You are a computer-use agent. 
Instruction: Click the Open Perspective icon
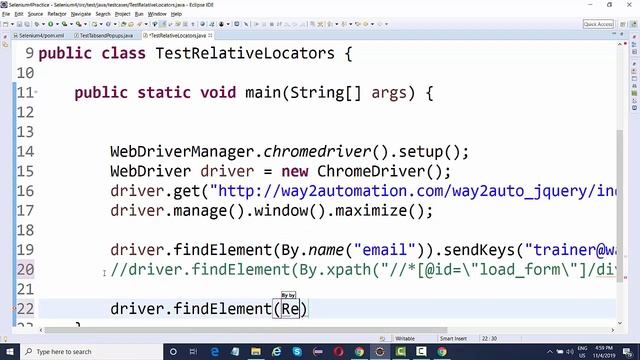622,24
